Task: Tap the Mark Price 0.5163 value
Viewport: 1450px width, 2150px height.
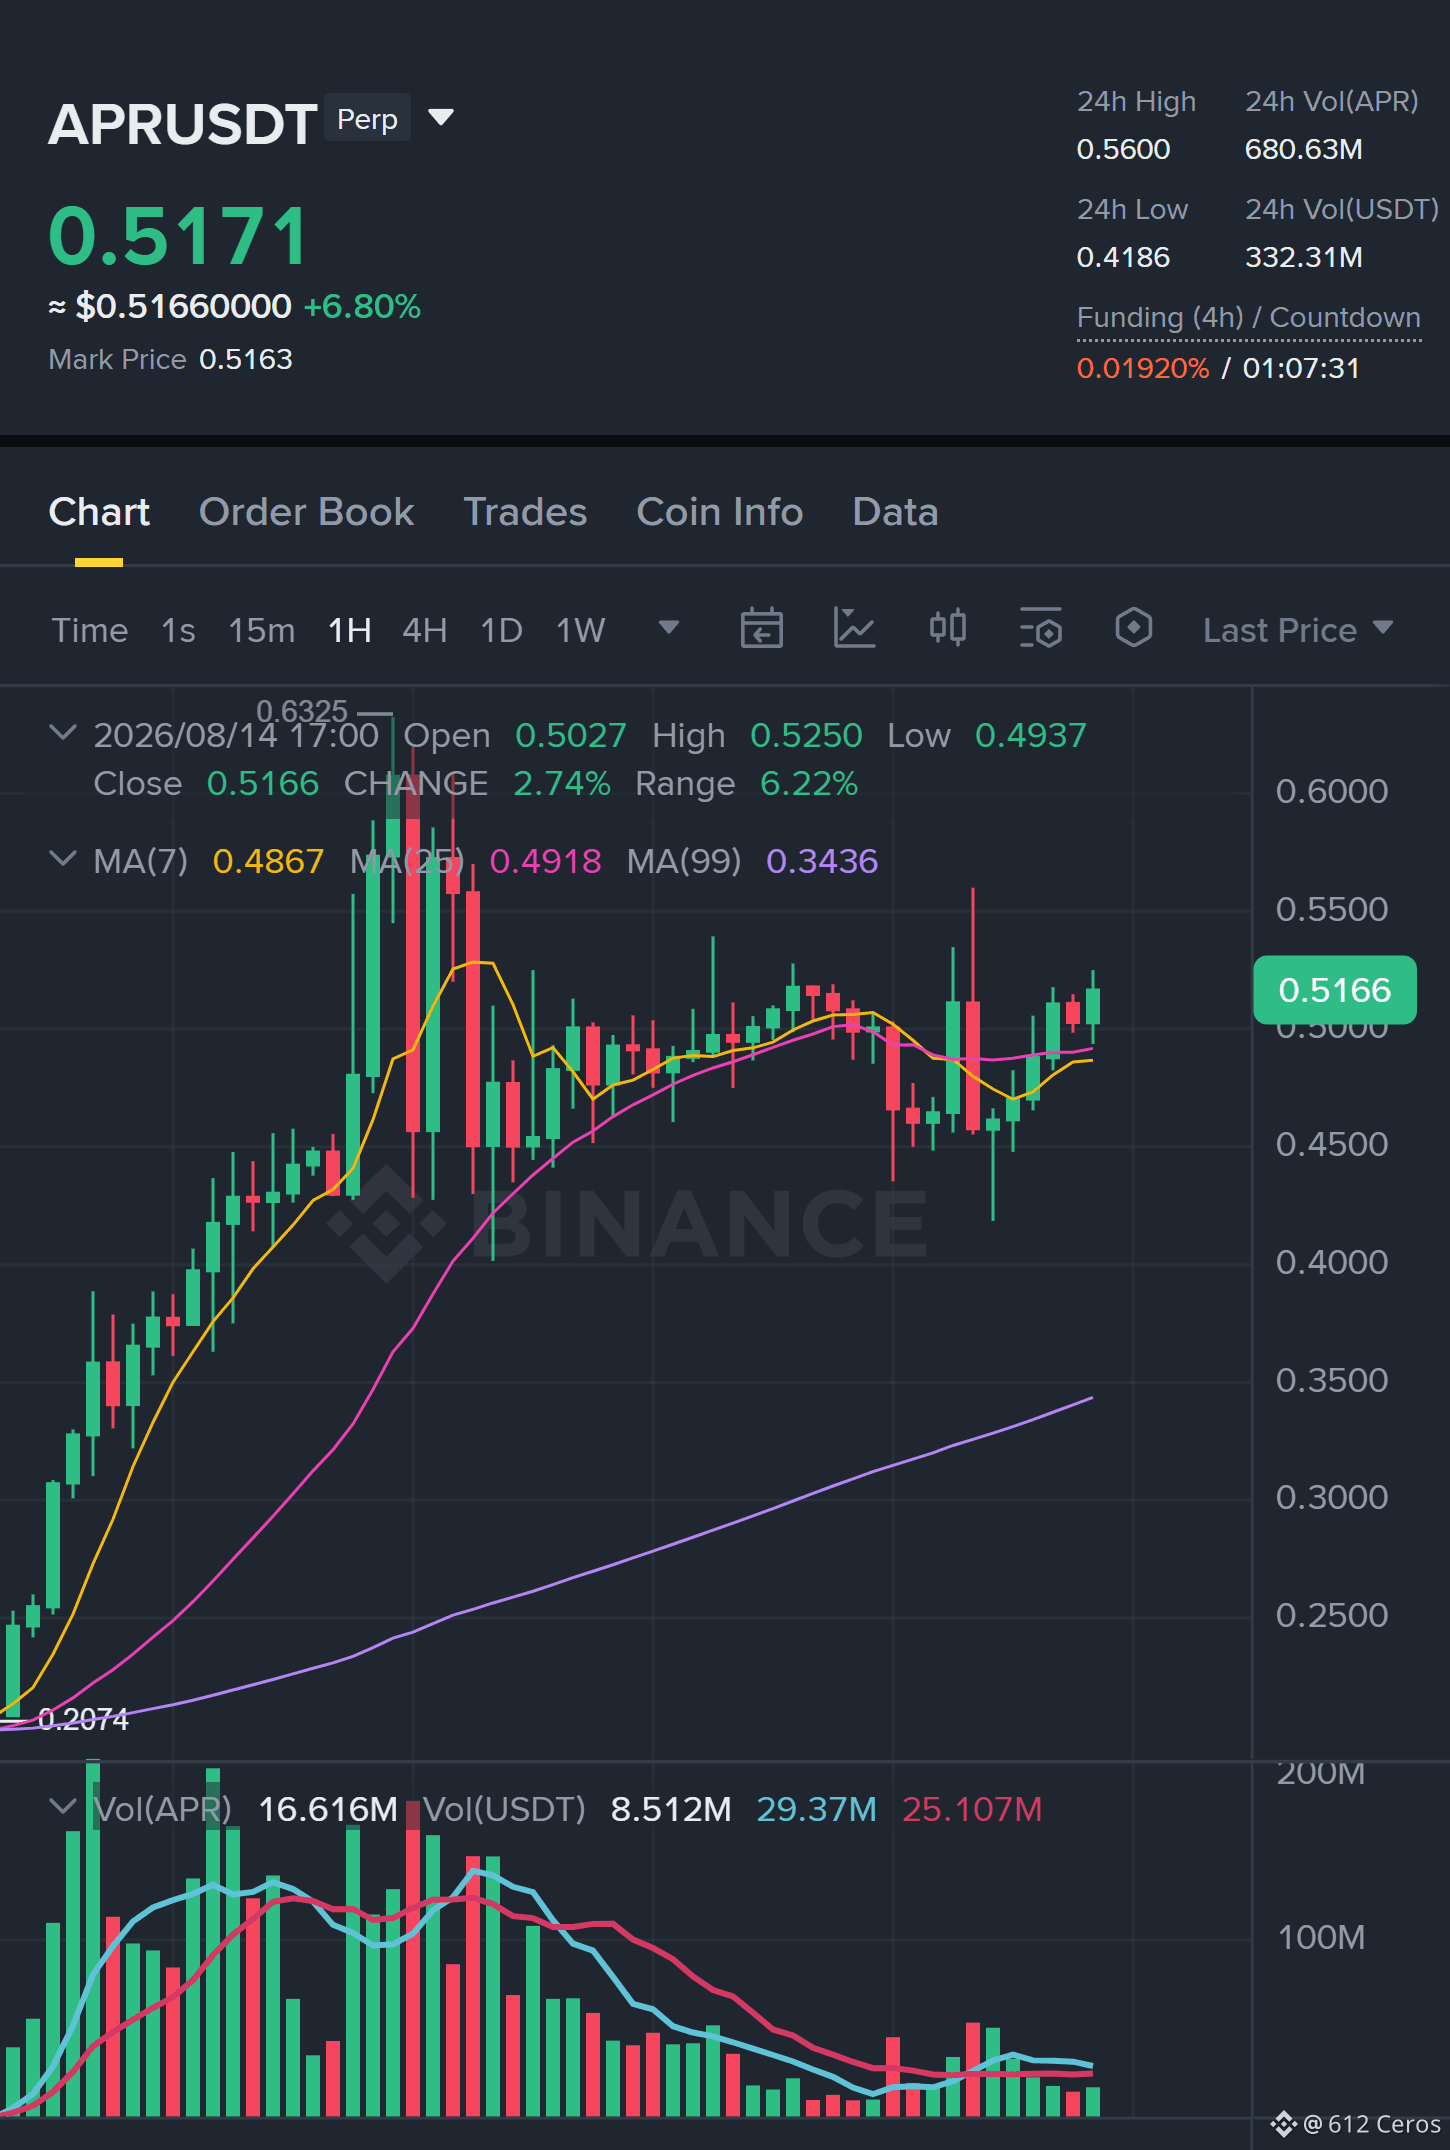Action: click(x=246, y=359)
